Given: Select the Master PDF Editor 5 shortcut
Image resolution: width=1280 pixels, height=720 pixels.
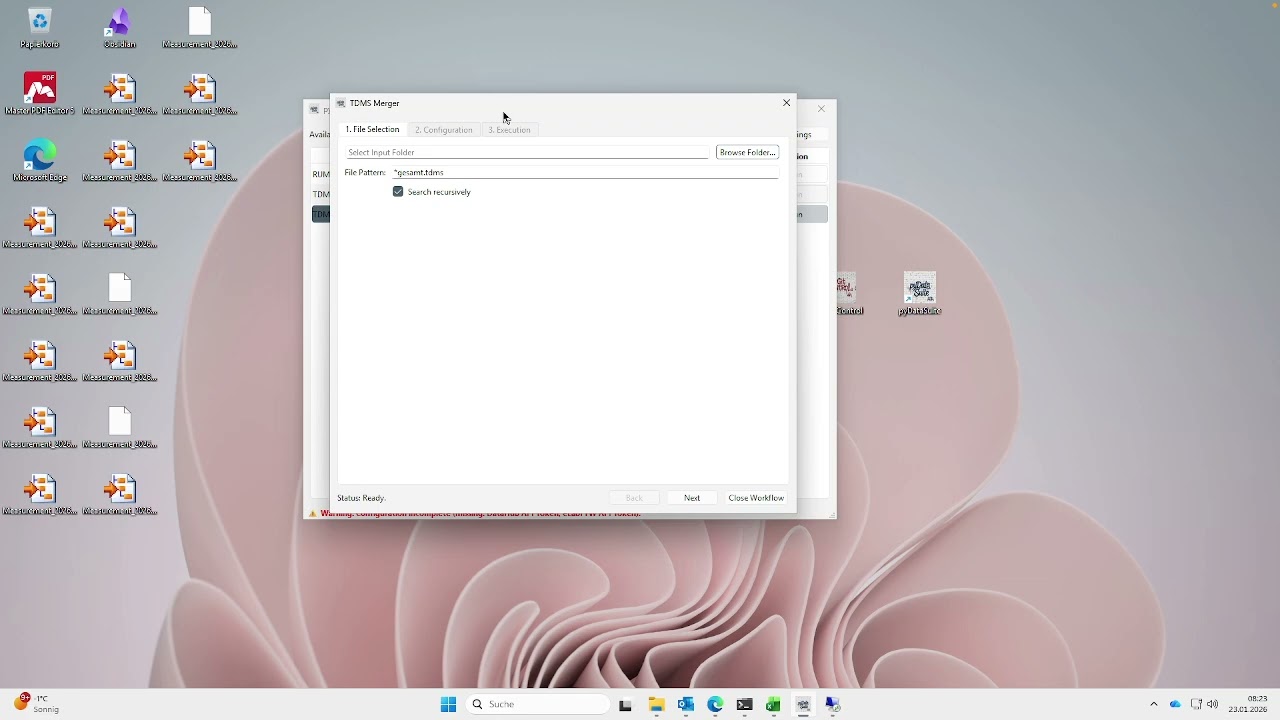Looking at the screenshot, I should tap(40, 93).
